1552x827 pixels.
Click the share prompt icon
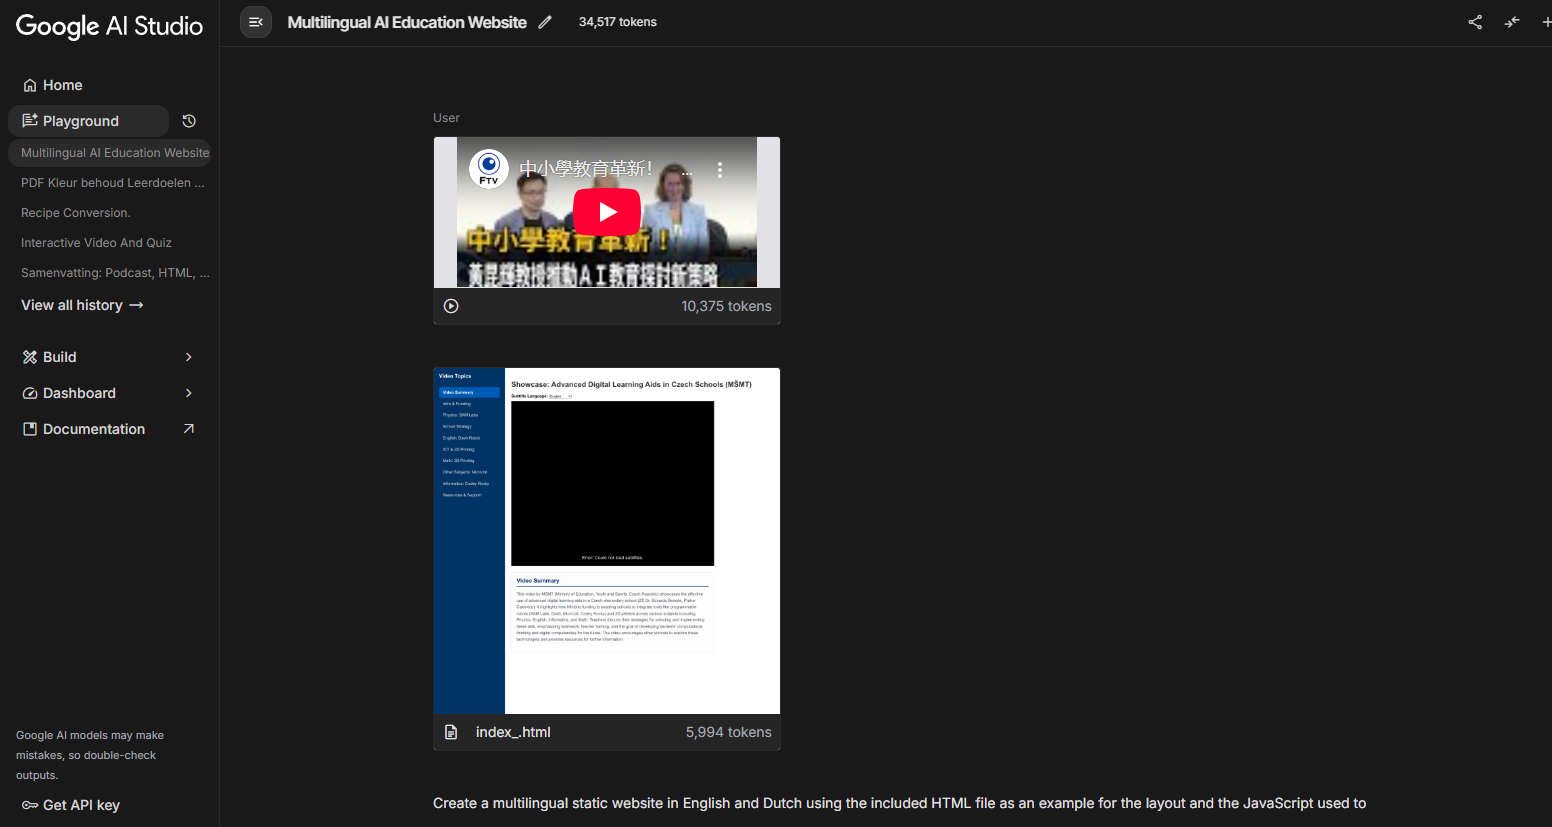pyautogui.click(x=1475, y=22)
